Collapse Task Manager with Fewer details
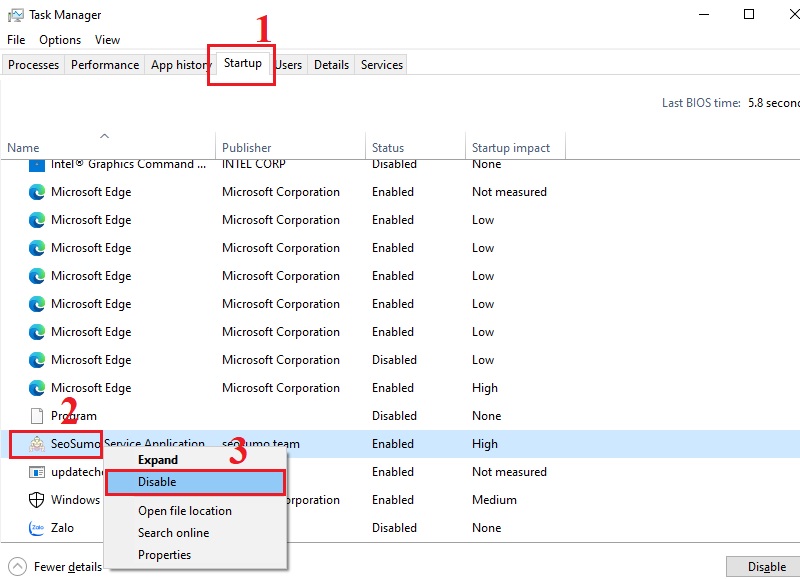 pyautogui.click(x=56, y=567)
